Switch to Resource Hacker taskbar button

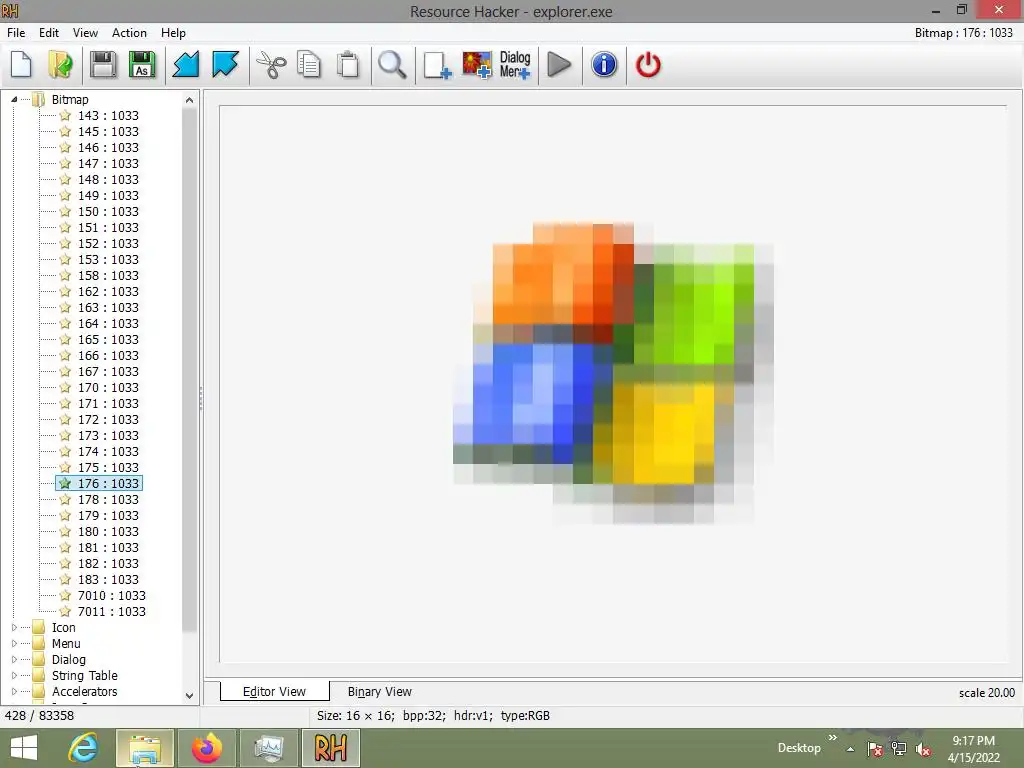(x=330, y=748)
